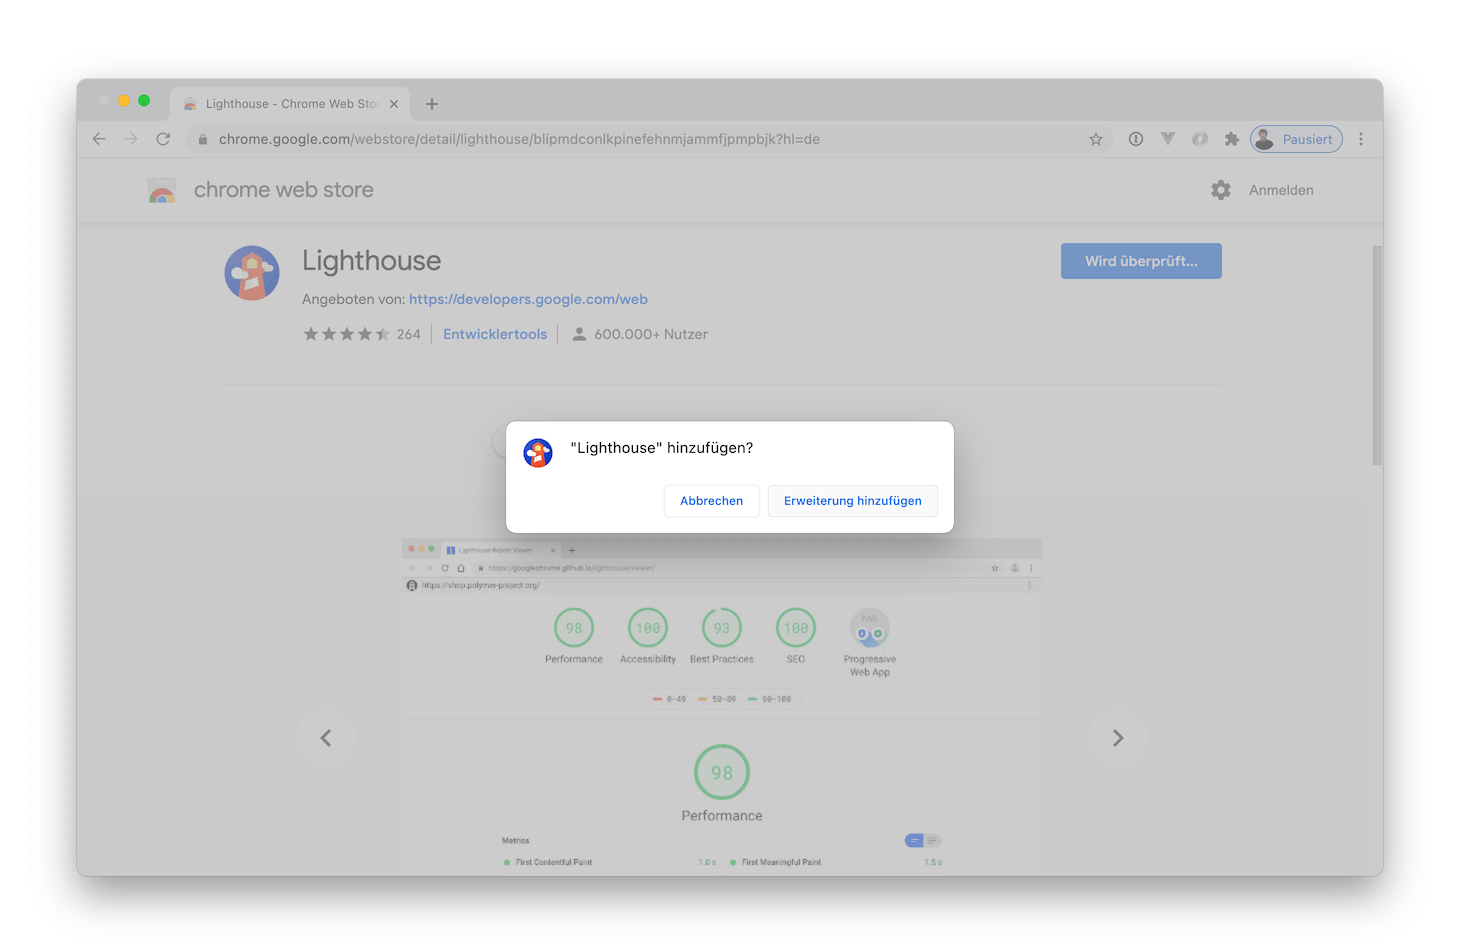1468x950 pixels.
Task: Click the "chrome web store" header text
Action: [284, 190]
